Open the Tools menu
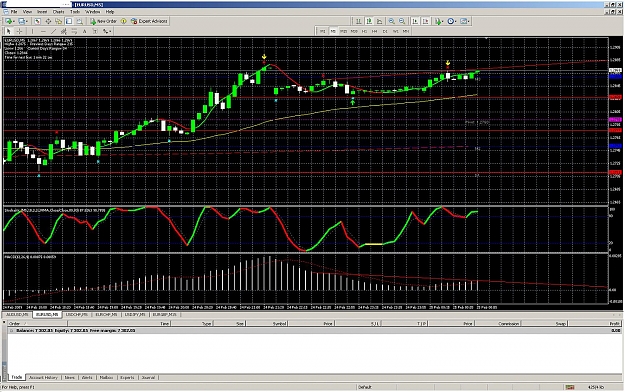This screenshot has width=625, height=392. click(x=75, y=12)
